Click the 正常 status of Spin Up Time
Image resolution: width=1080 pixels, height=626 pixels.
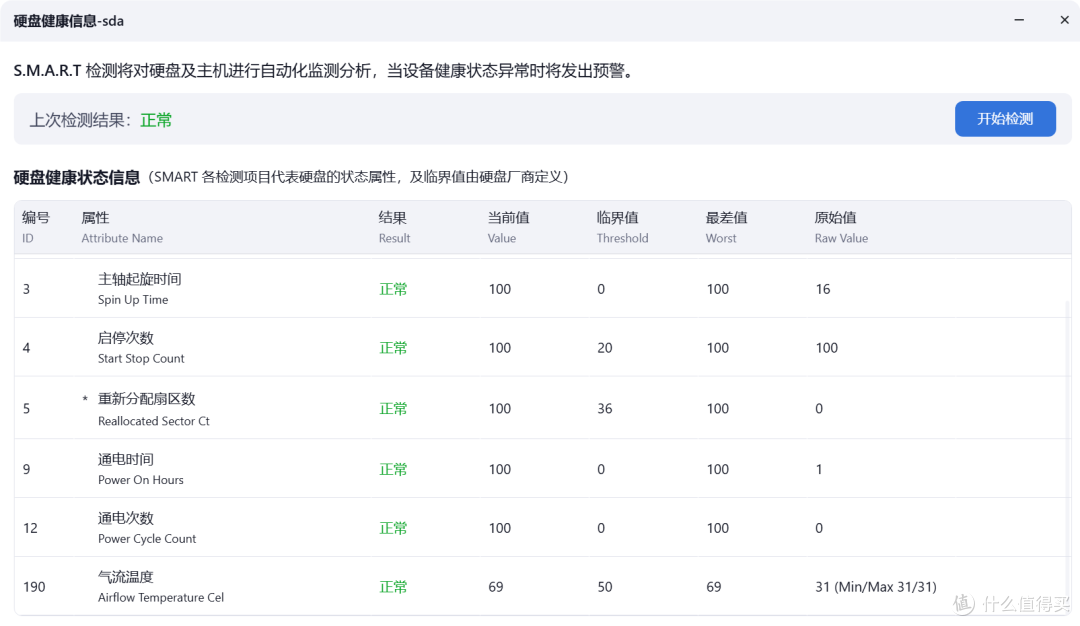click(x=393, y=288)
